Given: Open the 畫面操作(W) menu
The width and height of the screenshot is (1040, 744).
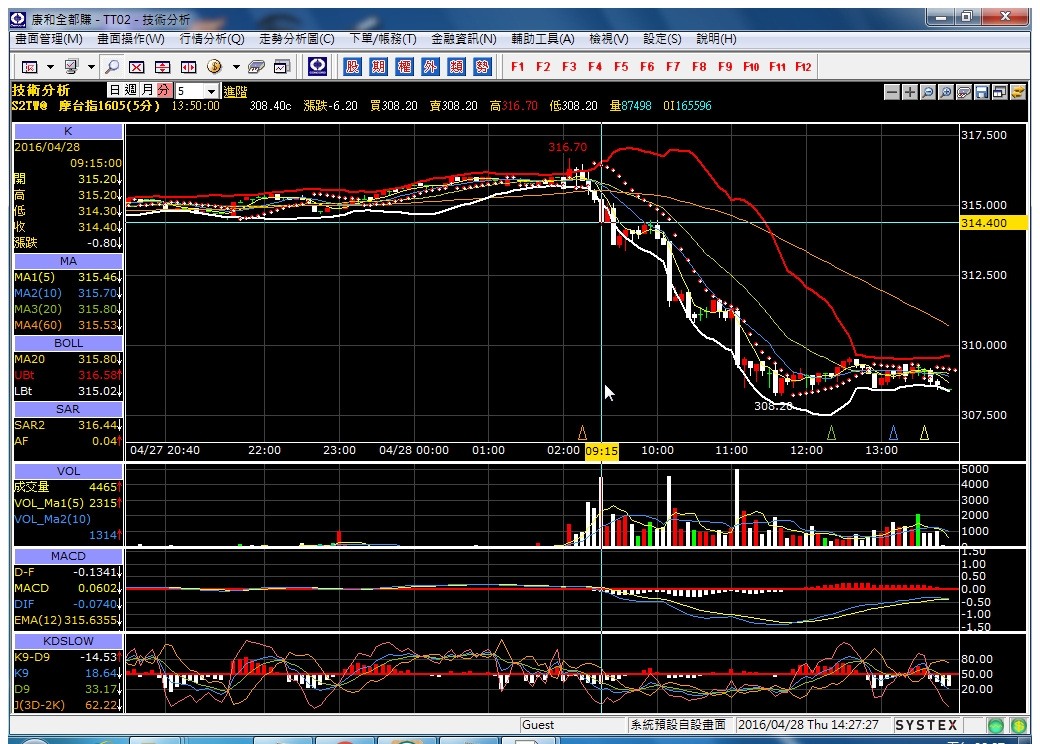Looking at the screenshot, I should coord(131,39).
